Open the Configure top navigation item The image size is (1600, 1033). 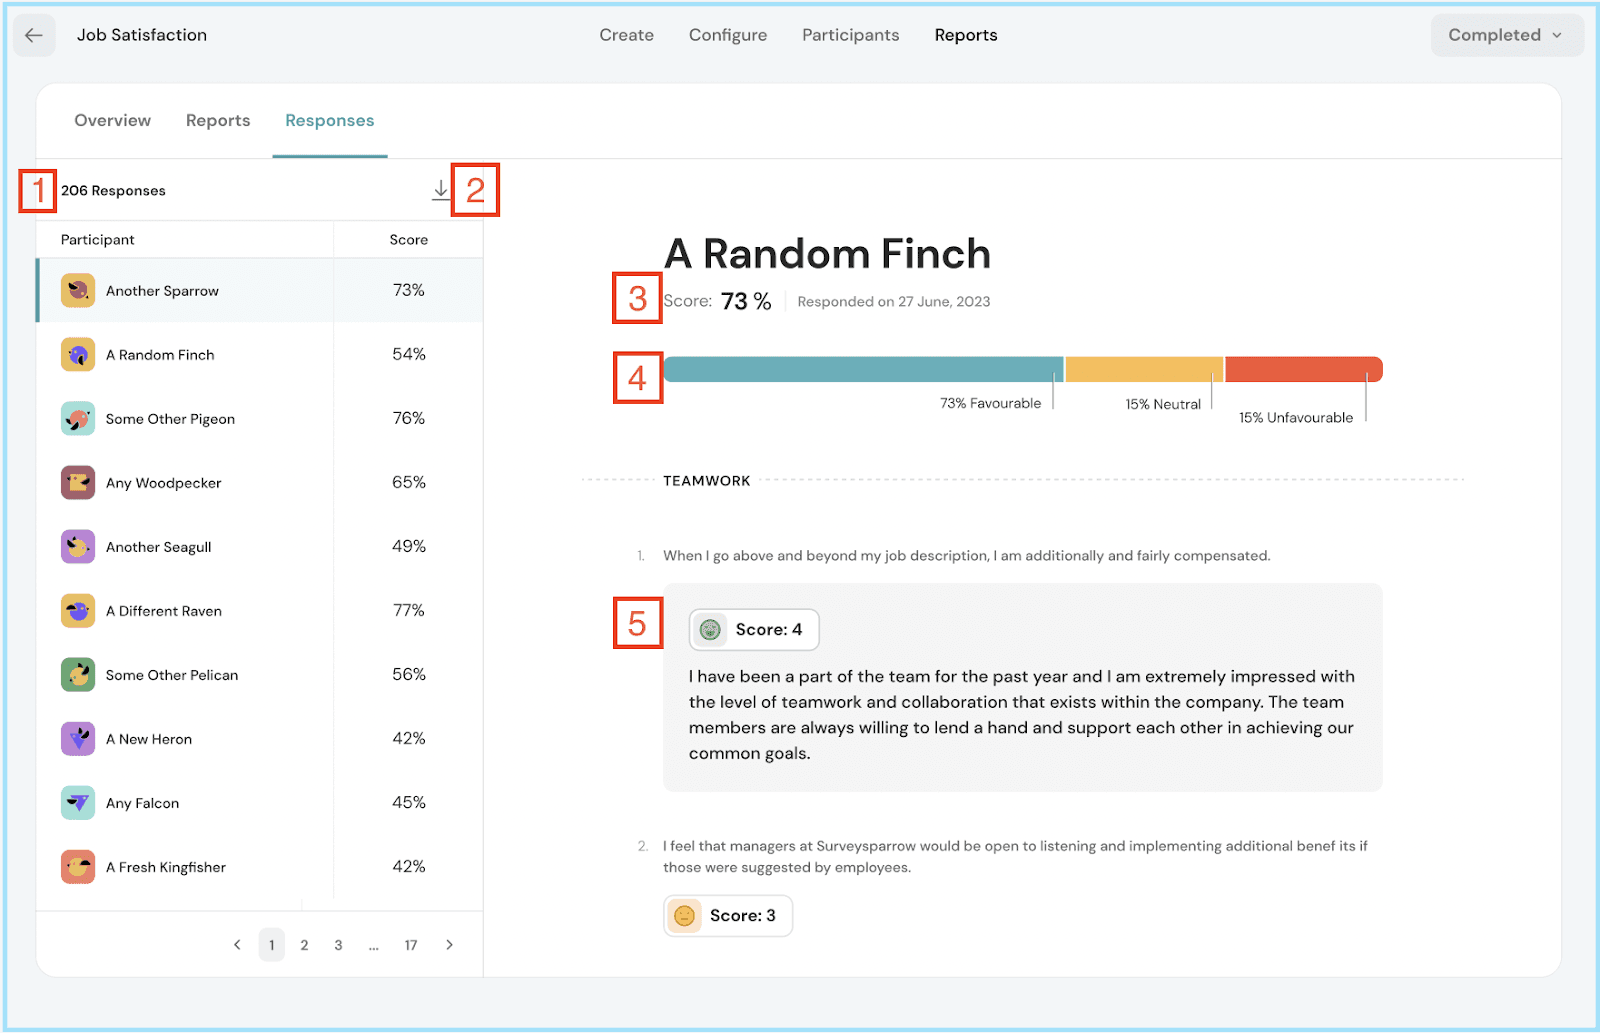point(727,35)
